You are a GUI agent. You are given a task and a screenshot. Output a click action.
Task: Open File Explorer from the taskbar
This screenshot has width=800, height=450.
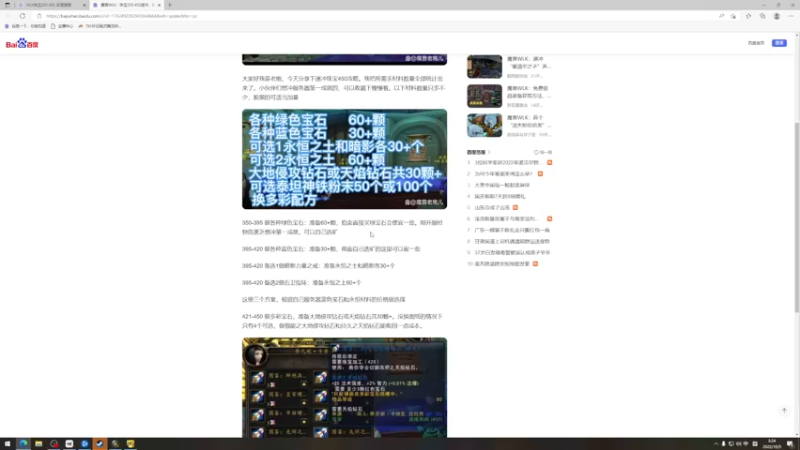pyautogui.click(x=38, y=444)
